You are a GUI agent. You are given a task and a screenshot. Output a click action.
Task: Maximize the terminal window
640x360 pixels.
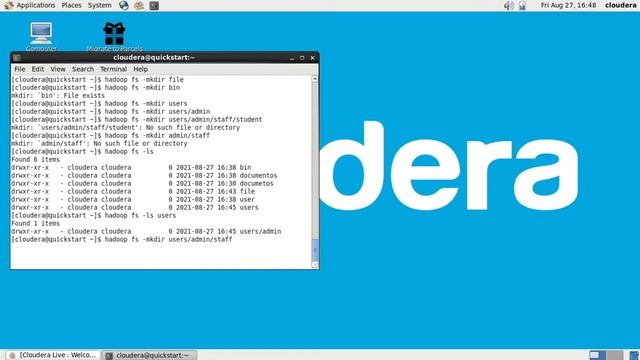coord(302,58)
